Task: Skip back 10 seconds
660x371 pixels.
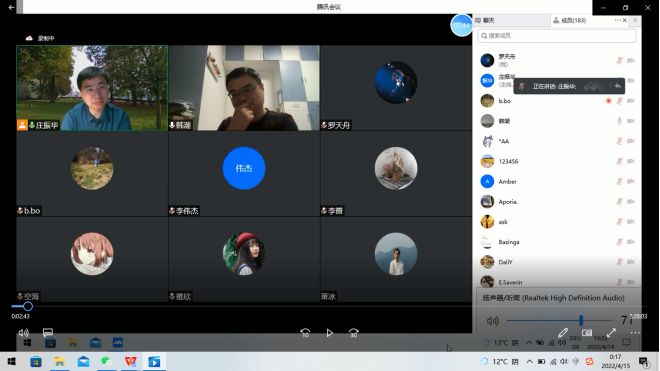Action: click(x=305, y=333)
